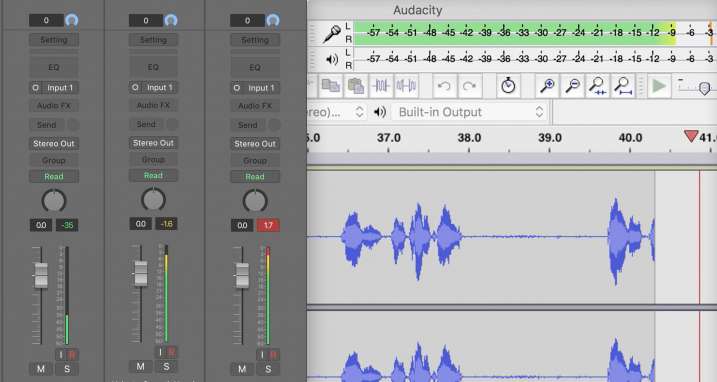
Task: Mute the channel strip peaking at -1.6
Action: point(140,366)
